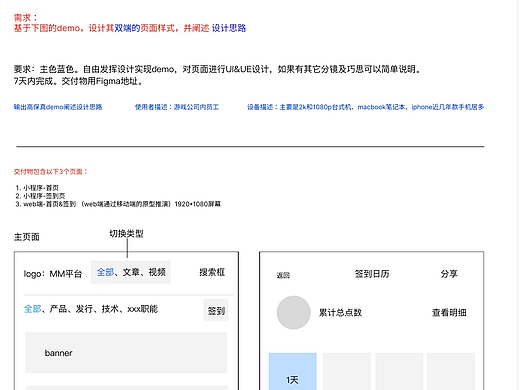
Task: Click the 7天内完成 requirement line
Action: point(78,81)
